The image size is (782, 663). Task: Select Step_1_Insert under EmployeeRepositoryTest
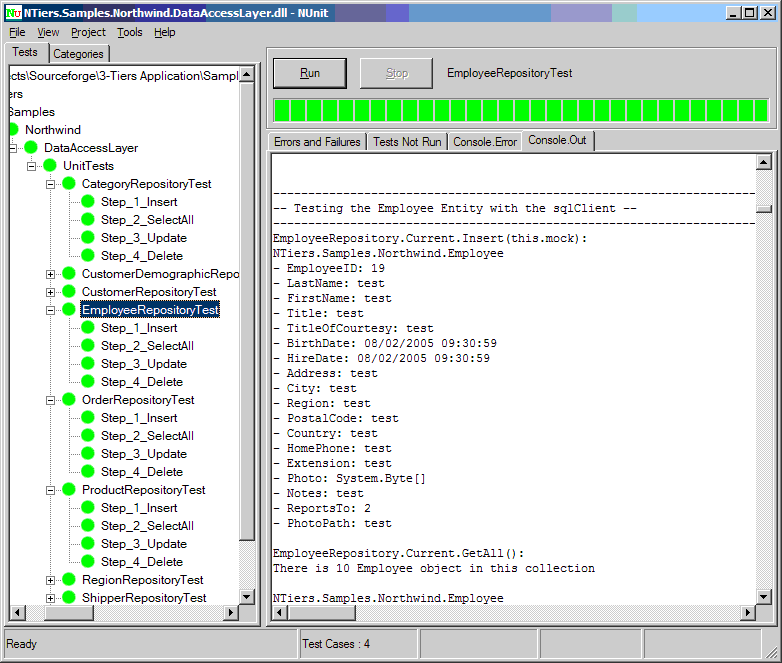pyautogui.click(x=139, y=328)
